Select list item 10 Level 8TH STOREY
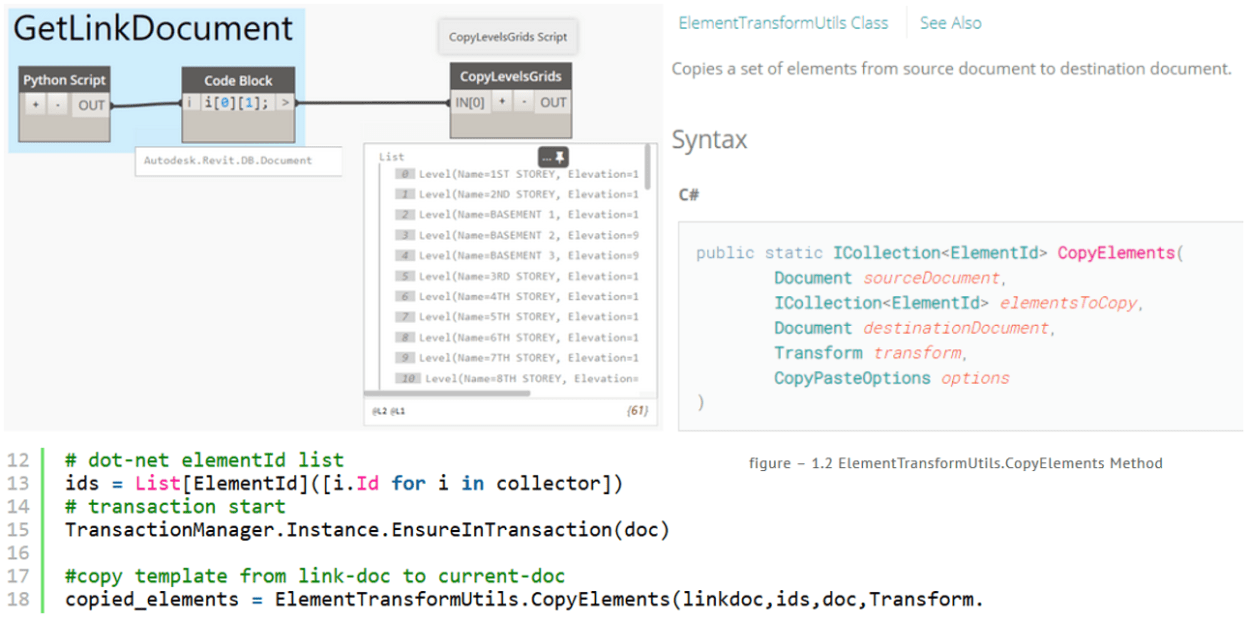Viewport: 1250px width, 620px height. (518, 379)
